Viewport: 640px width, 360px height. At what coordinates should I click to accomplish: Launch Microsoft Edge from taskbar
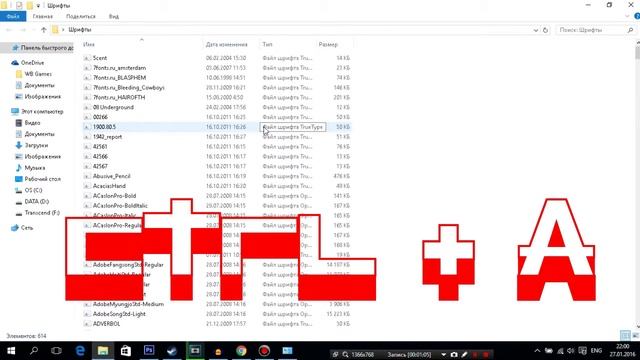(x=80, y=351)
